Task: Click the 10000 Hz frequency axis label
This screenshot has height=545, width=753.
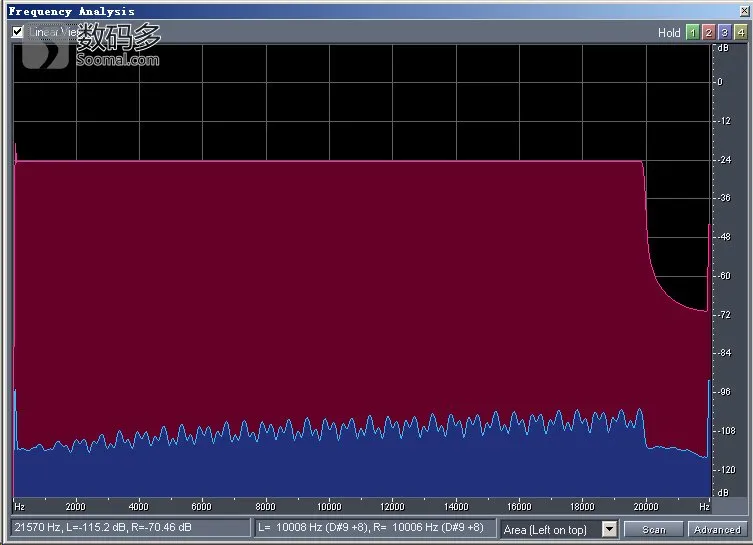Action: tap(329, 506)
